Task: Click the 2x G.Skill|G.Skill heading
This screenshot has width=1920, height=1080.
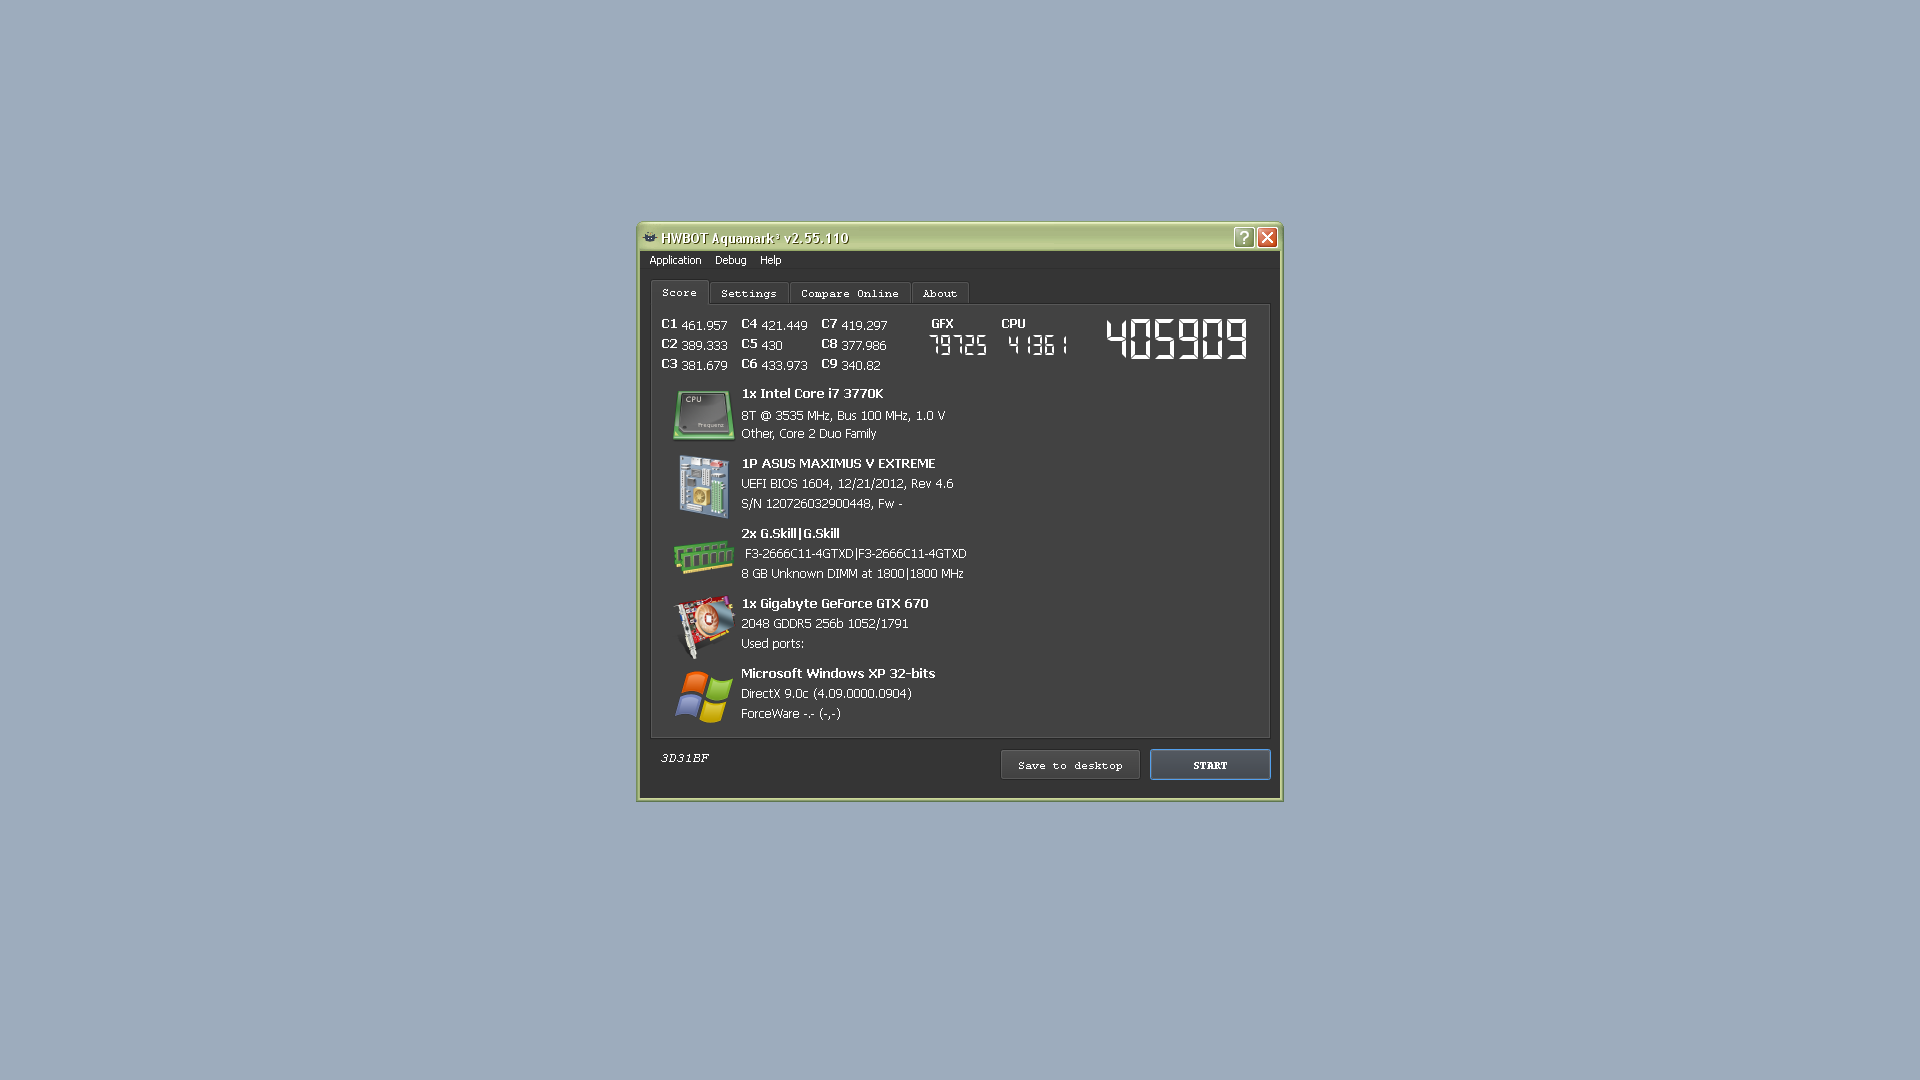Action: click(790, 534)
